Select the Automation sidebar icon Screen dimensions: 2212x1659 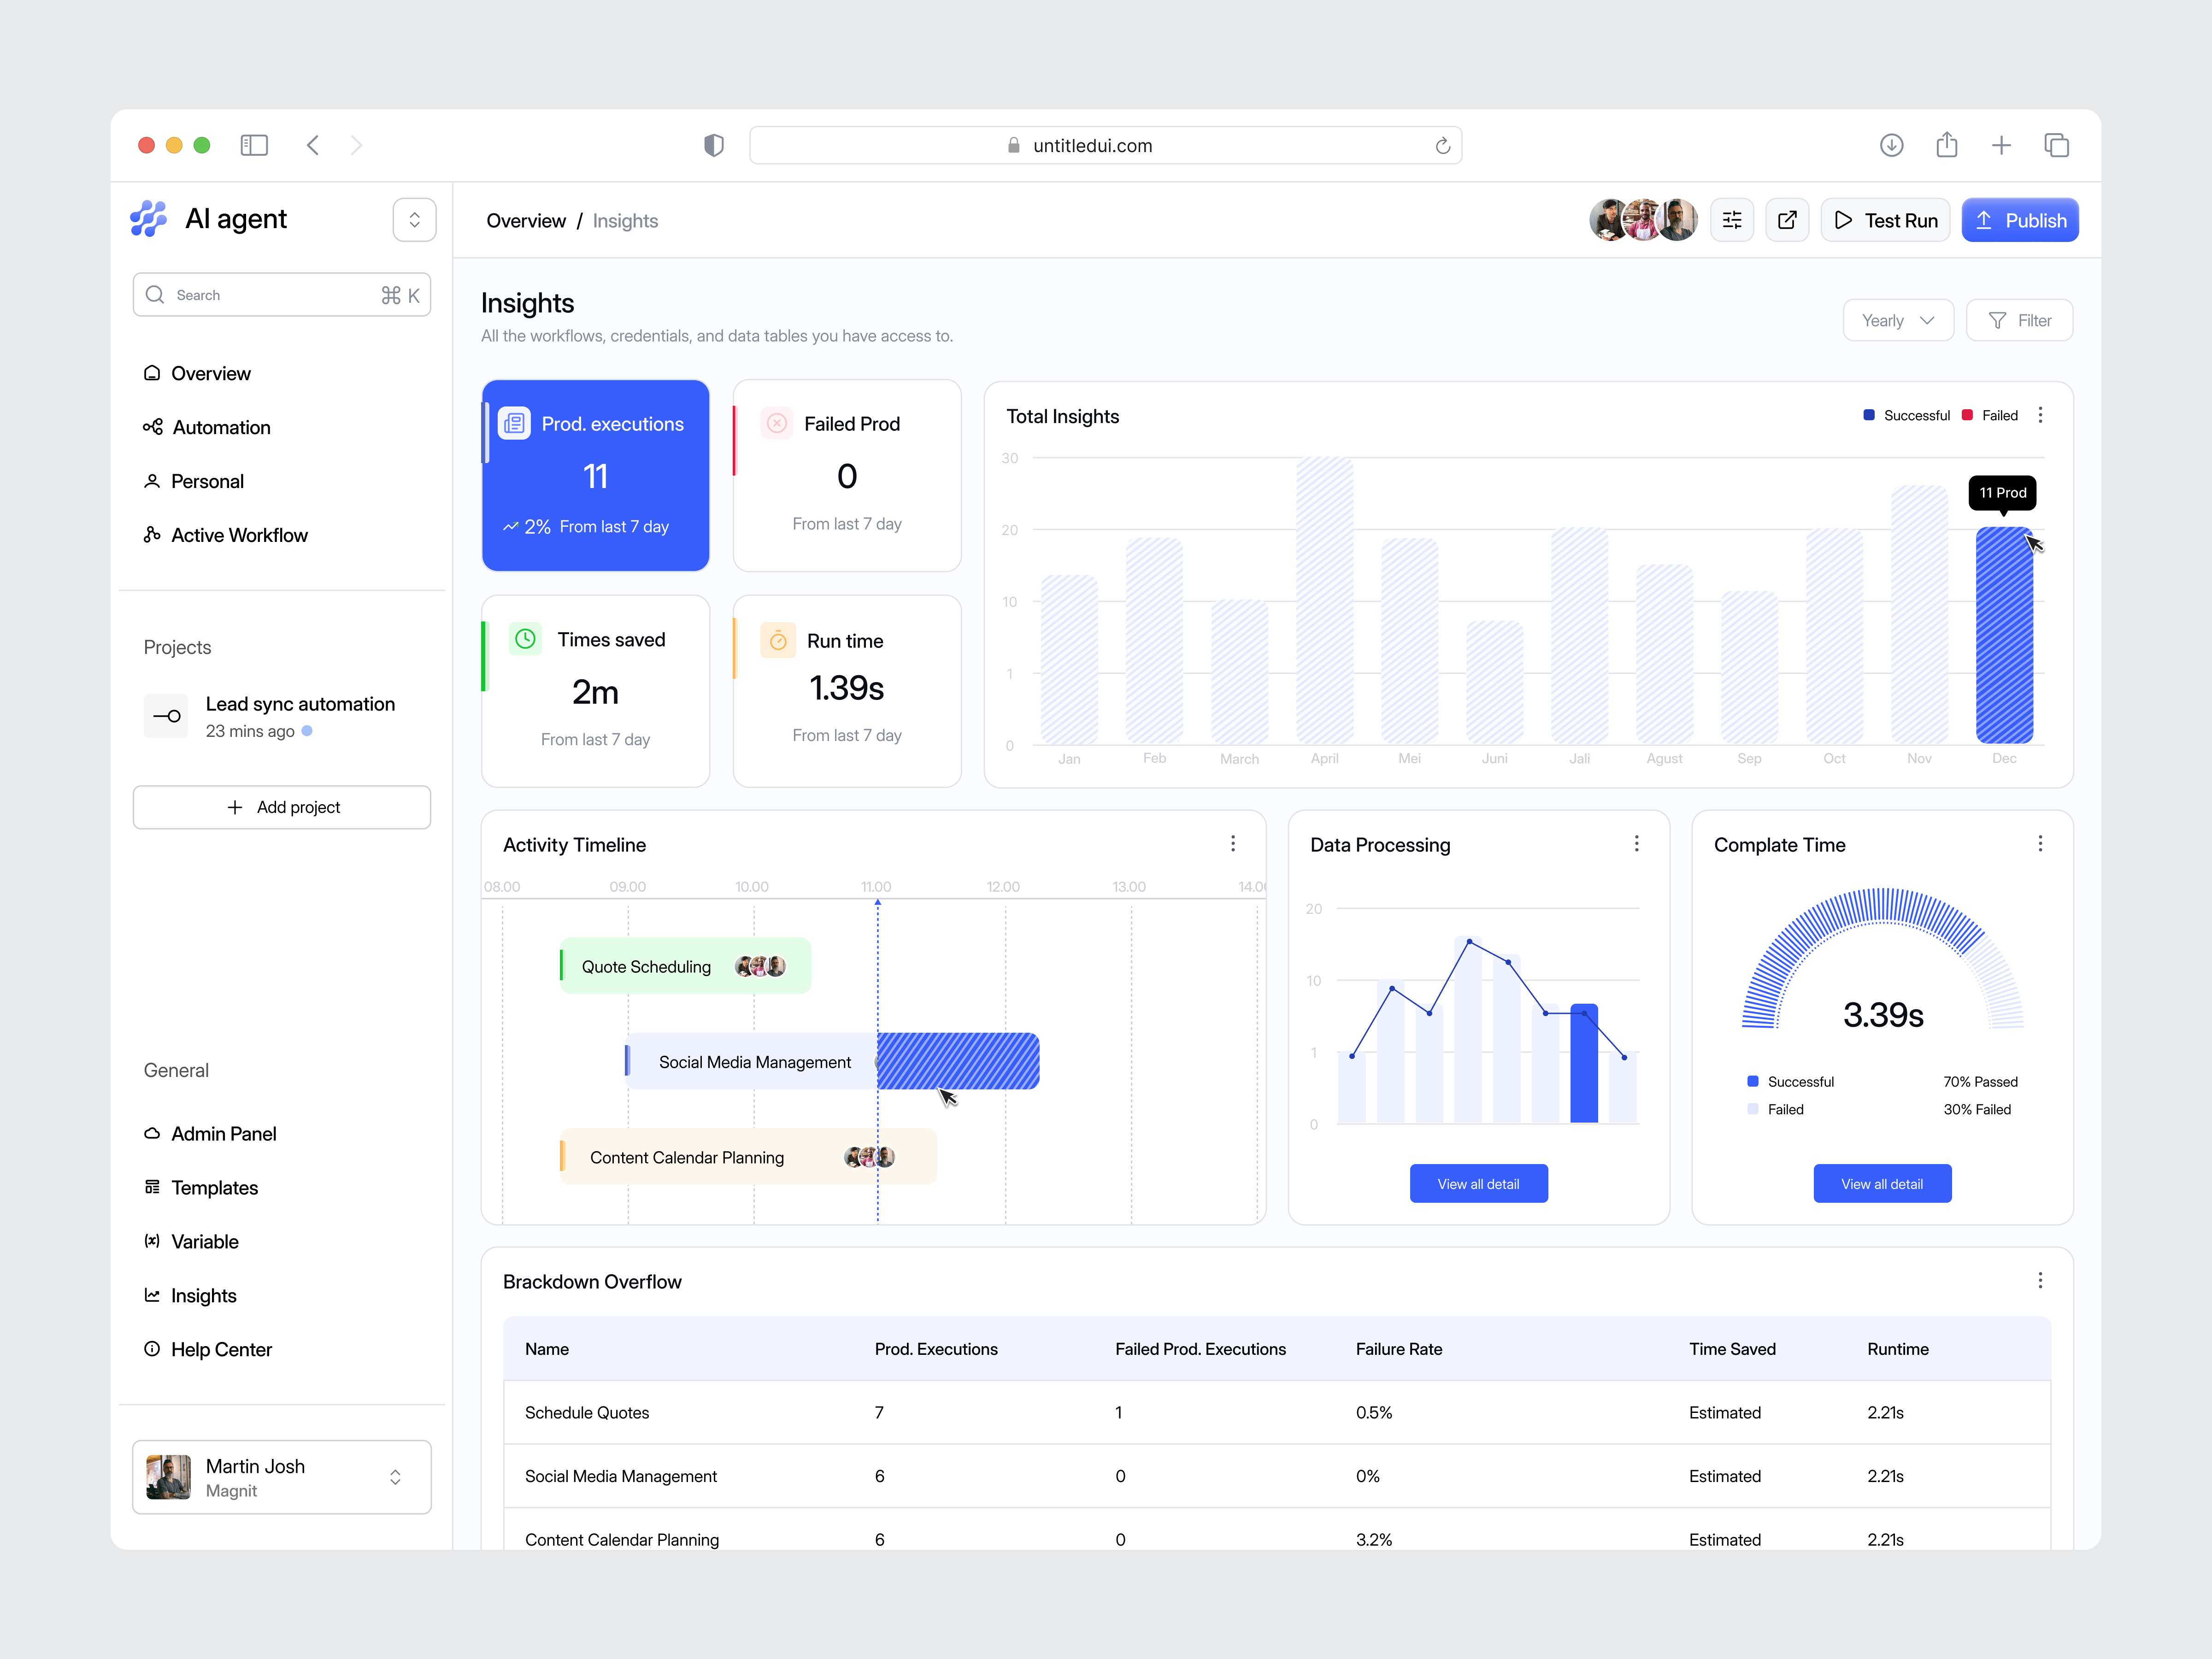[x=152, y=427]
